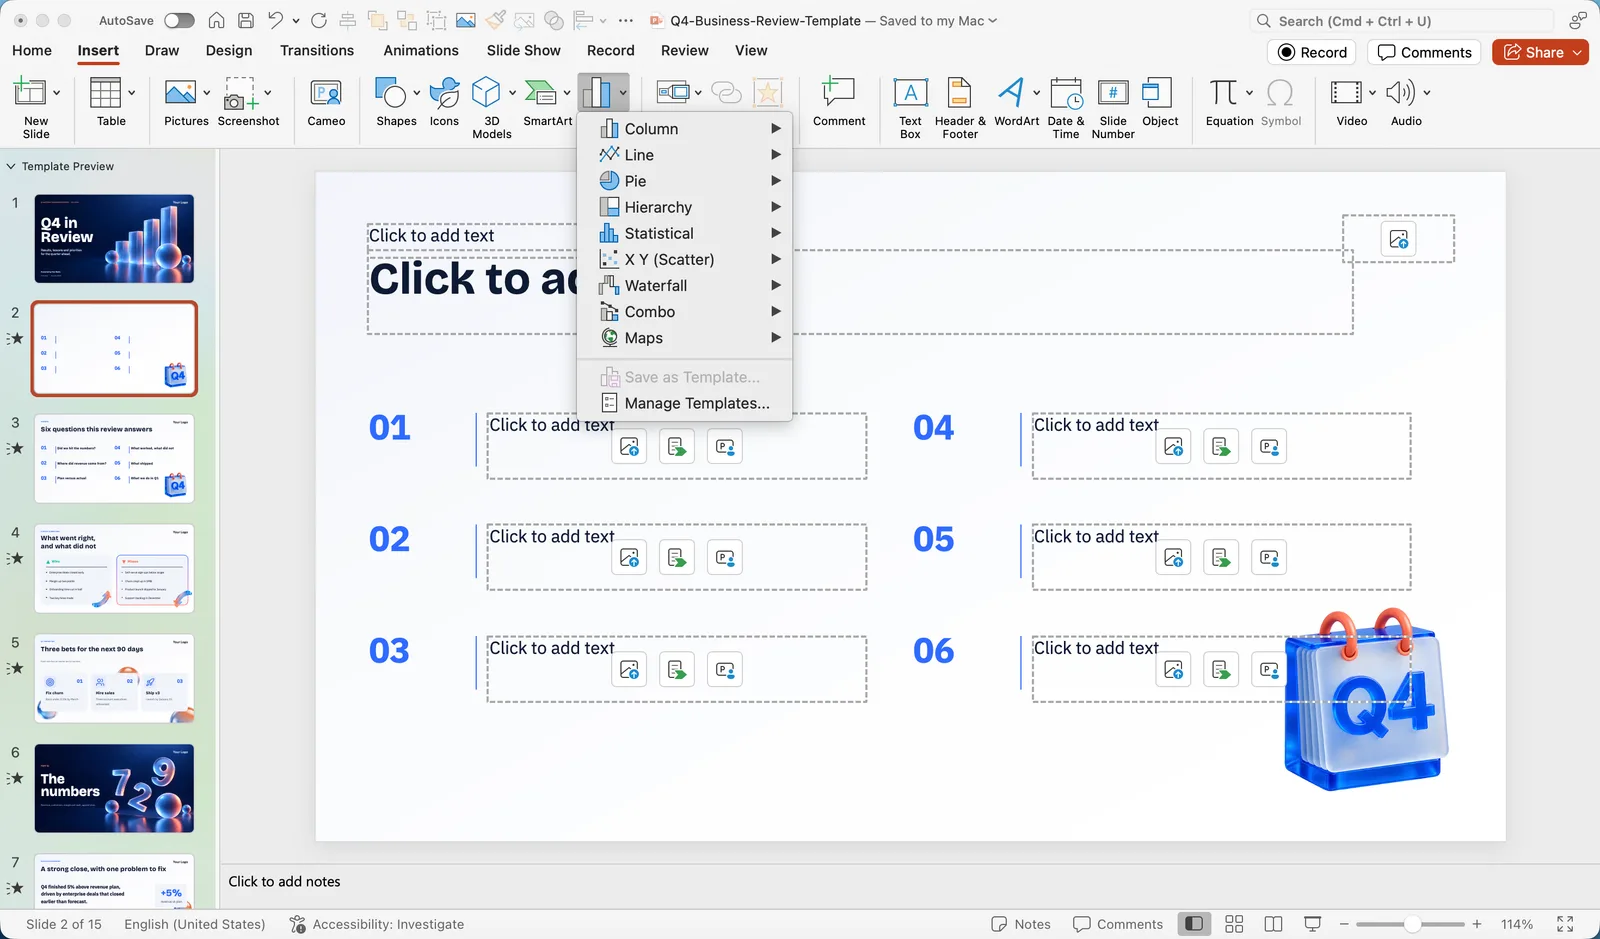Select The numbers slide 6 thumbnail
1600x939 pixels.
[114, 788]
